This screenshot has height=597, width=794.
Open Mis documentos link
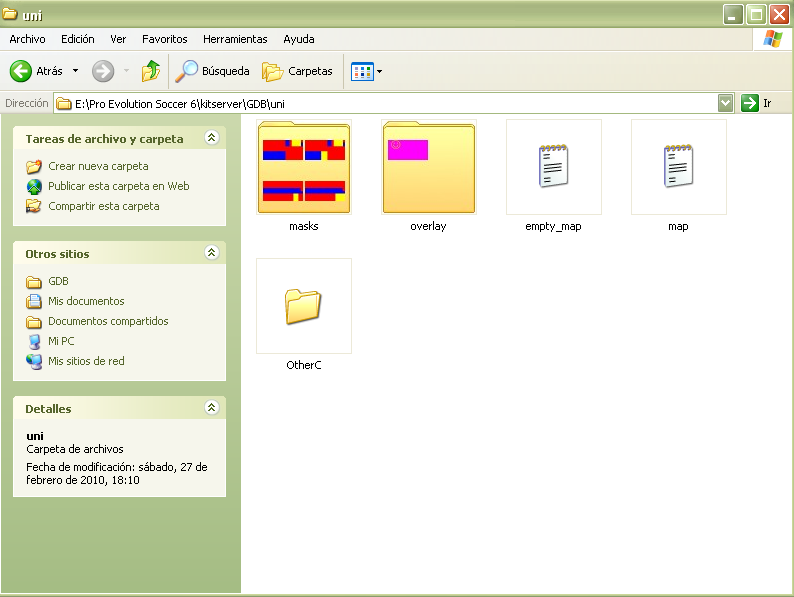click(x=86, y=301)
